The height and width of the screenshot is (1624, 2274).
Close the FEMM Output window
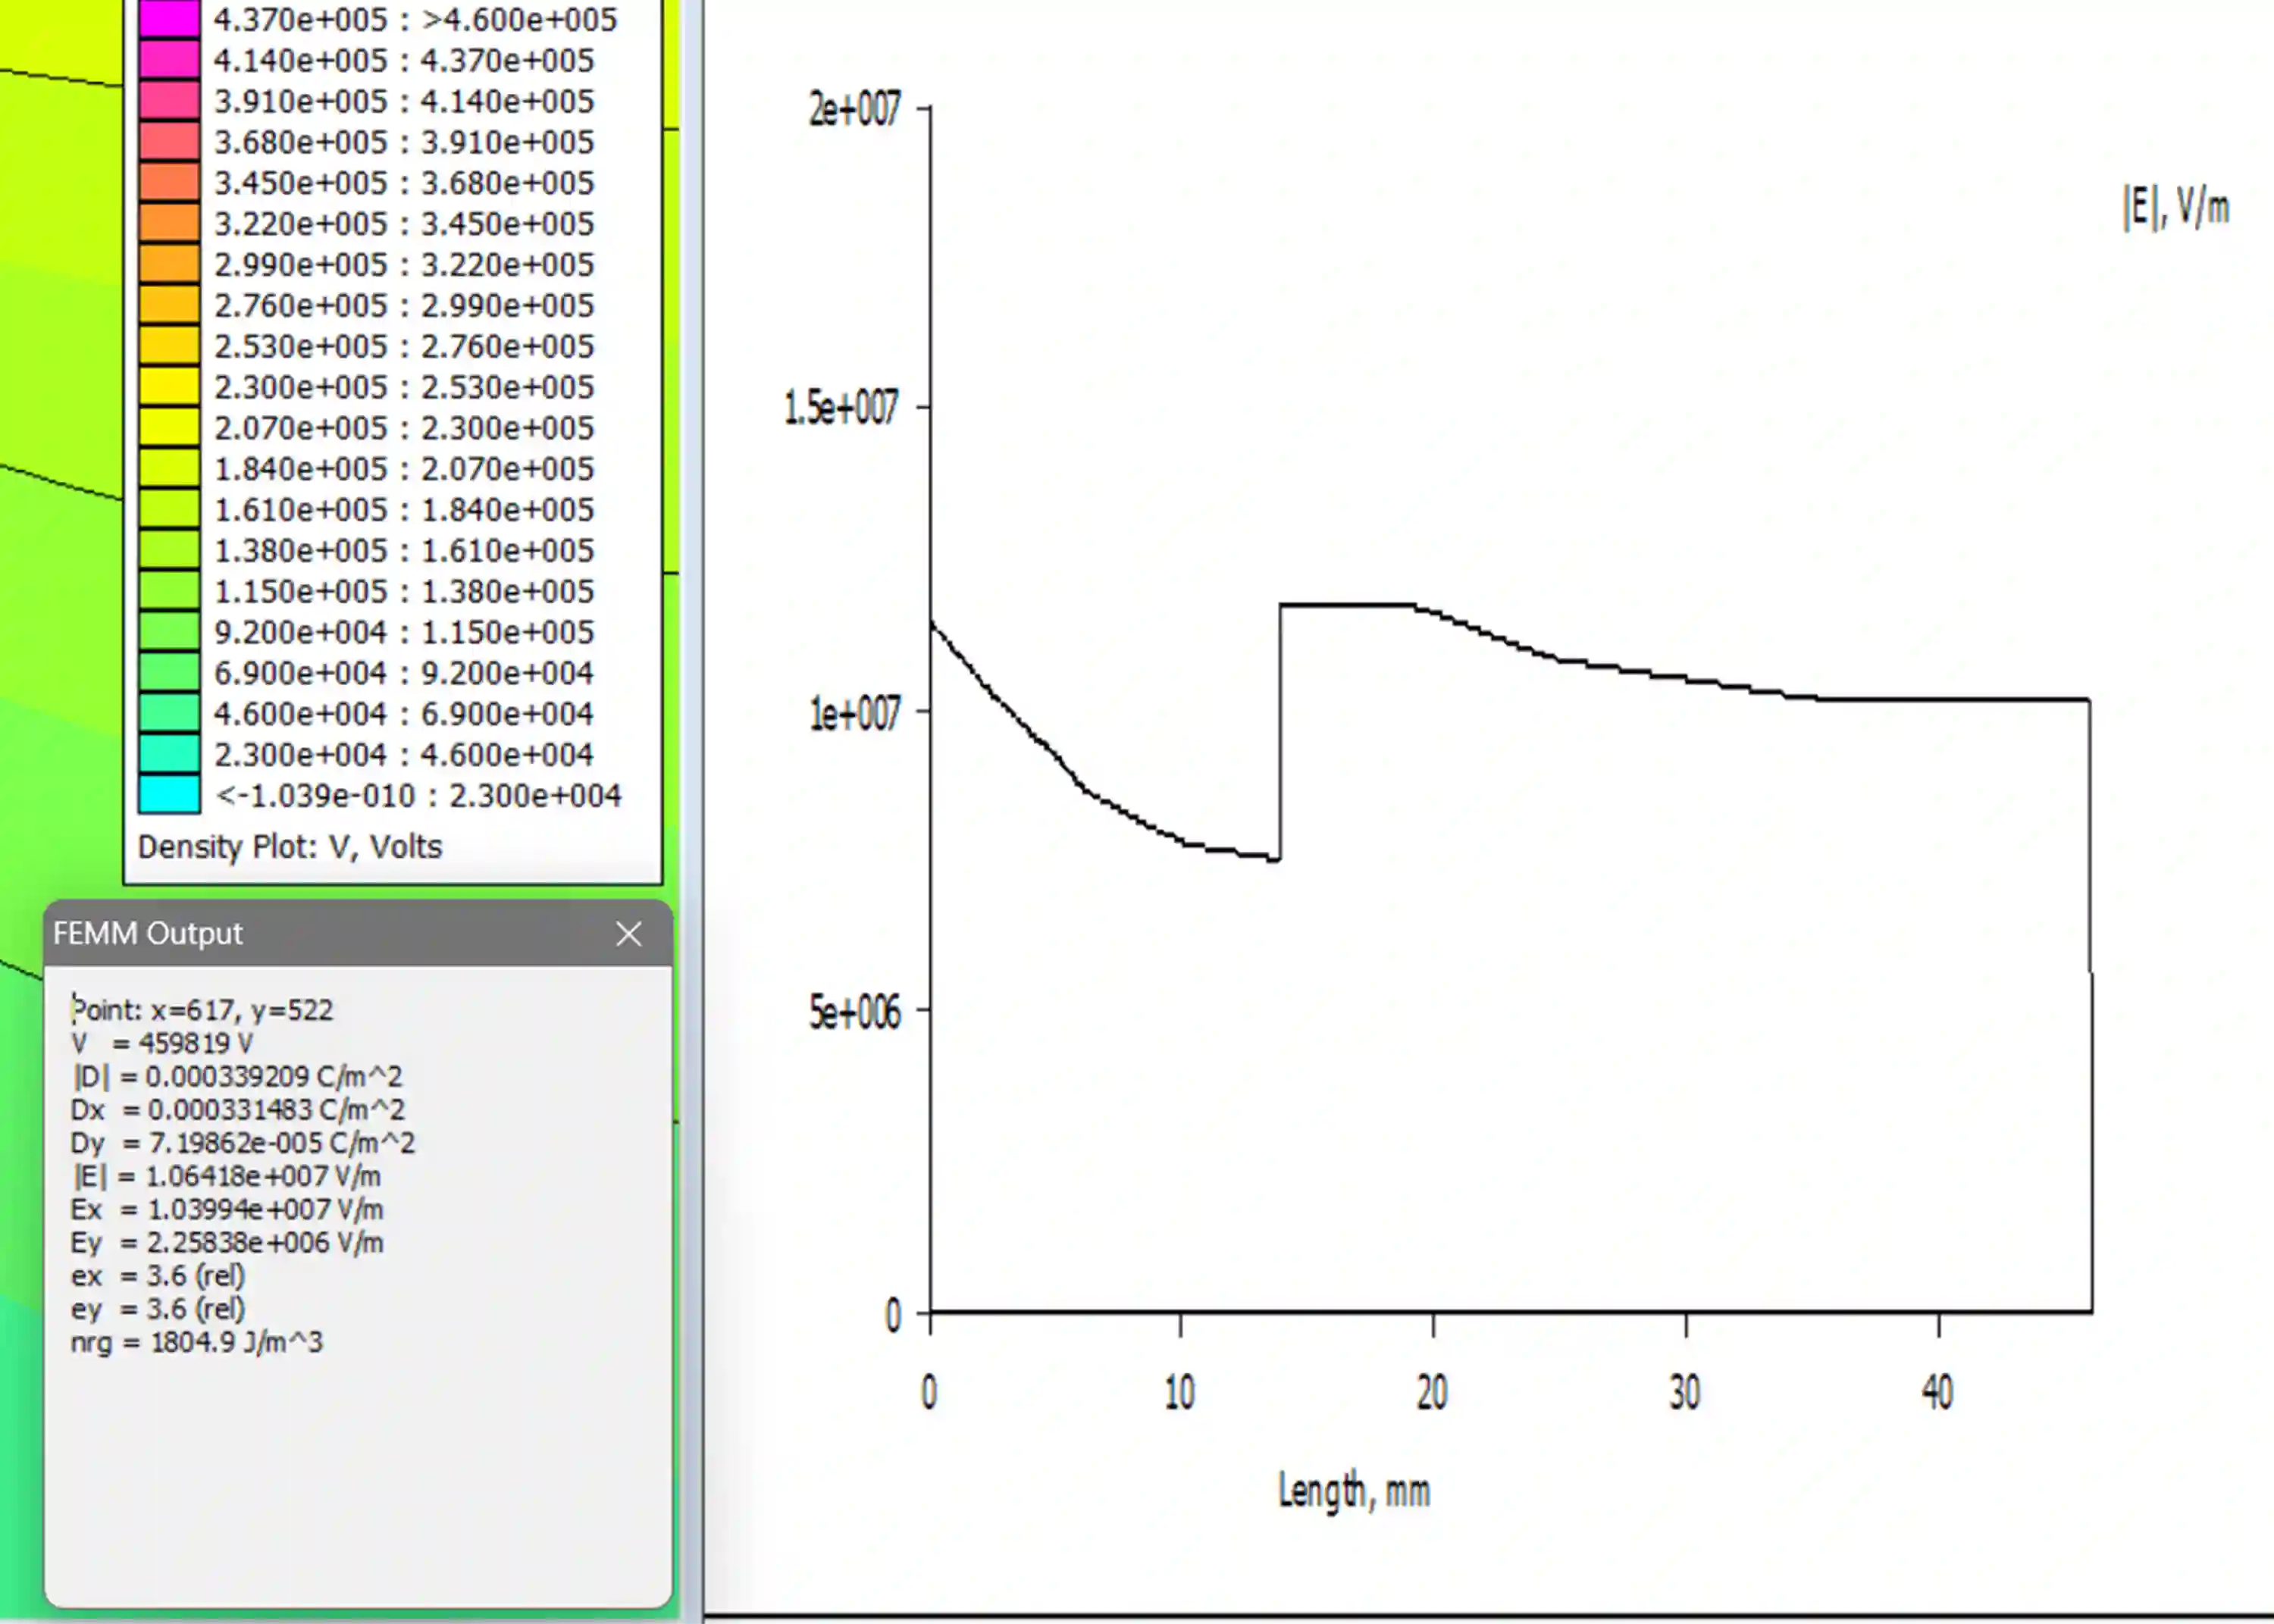[628, 934]
